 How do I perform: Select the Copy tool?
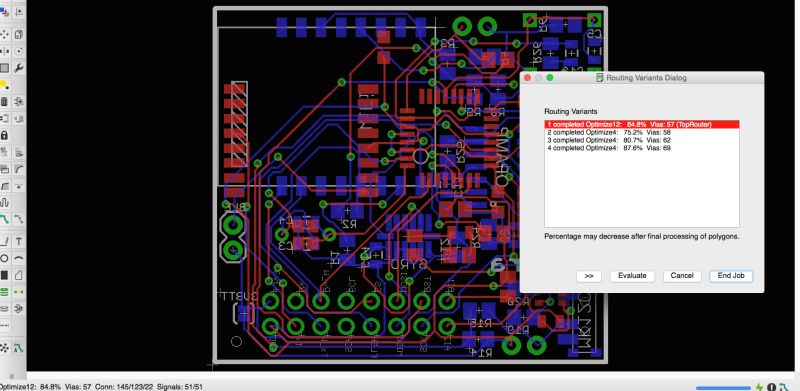[x=19, y=34]
